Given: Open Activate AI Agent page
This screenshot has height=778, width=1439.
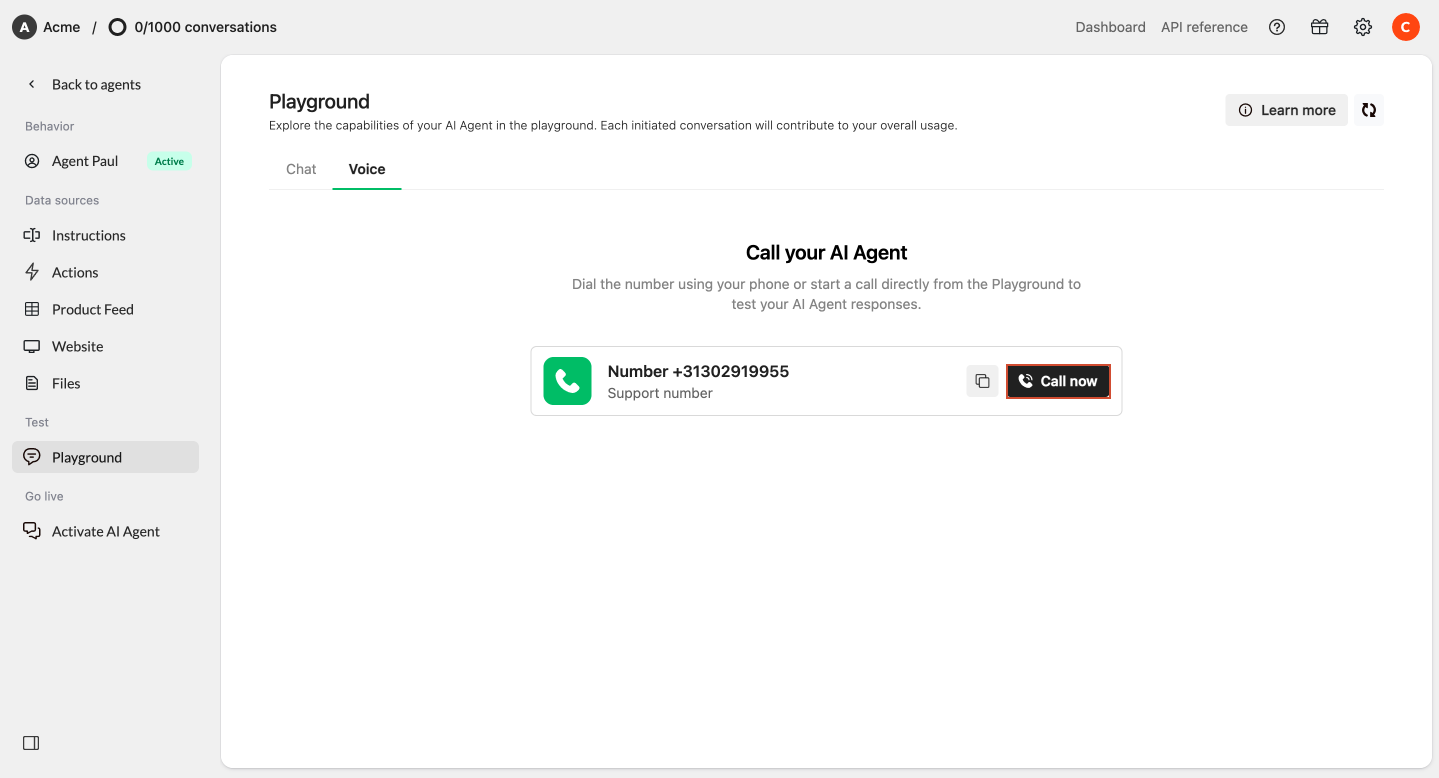Looking at the screenshot, I should pyautogui.click(x=105, y=531).
